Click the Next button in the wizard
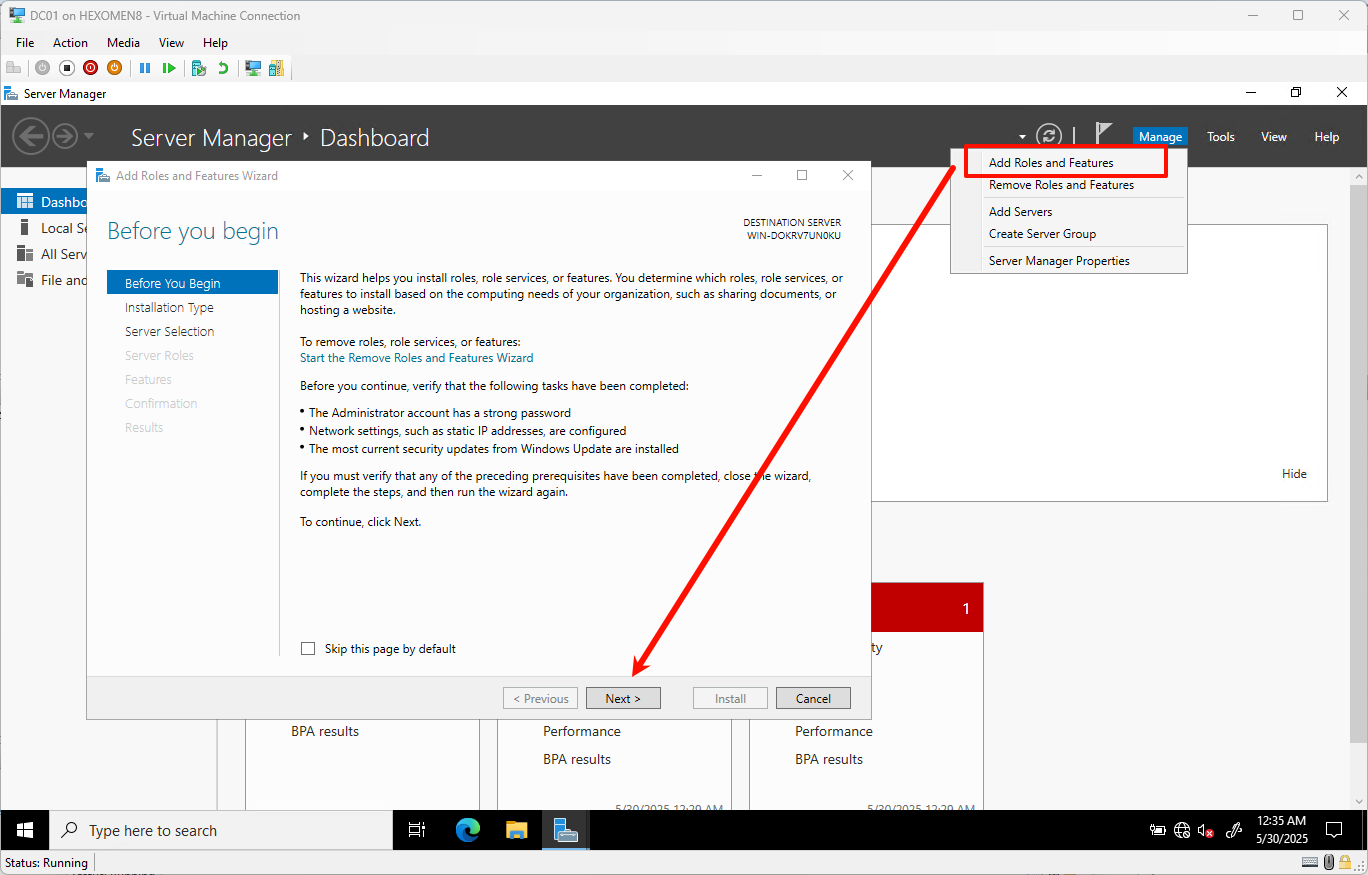This screenshot has width=1368, height=875. 622,699
